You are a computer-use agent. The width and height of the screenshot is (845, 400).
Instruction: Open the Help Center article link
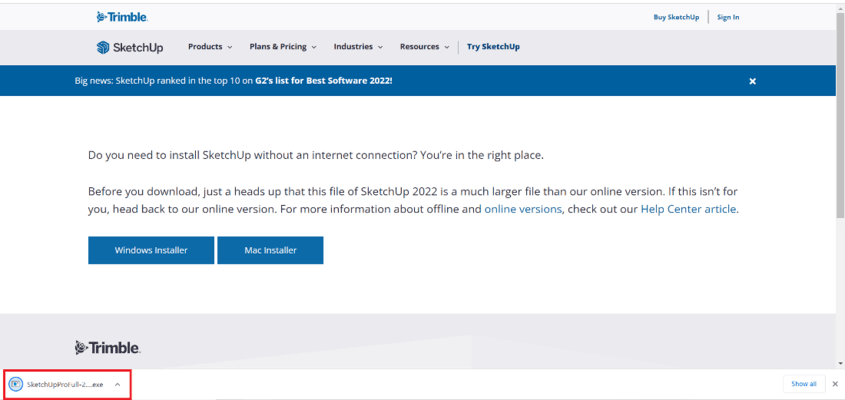(x=688, y=209)
